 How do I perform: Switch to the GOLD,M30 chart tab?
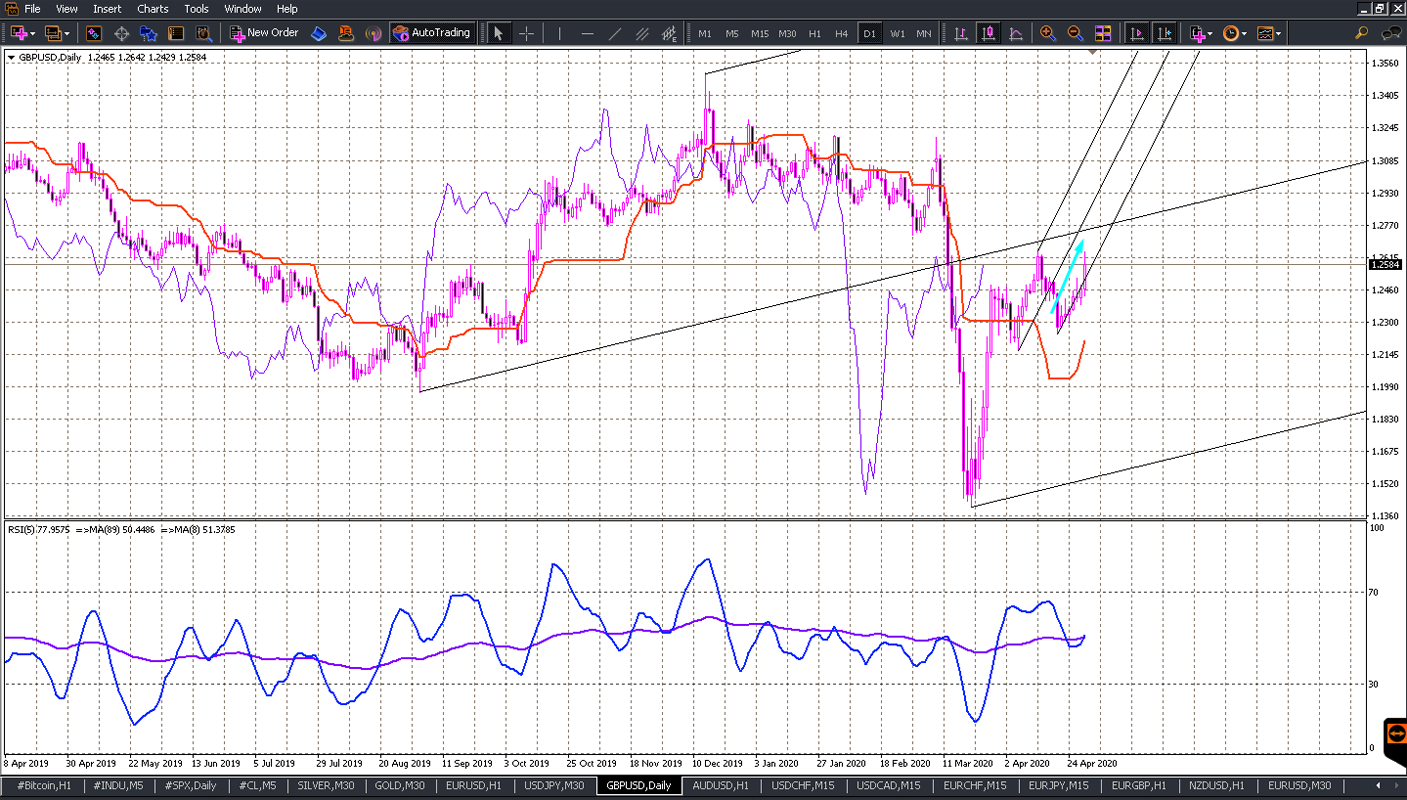pos(399,786)
